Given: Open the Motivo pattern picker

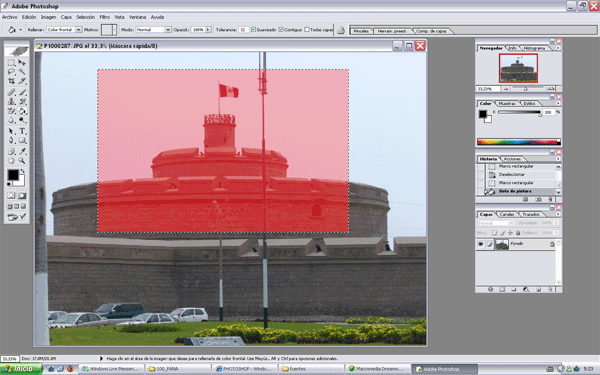Looking at the screenshot, I should point(114,30).
